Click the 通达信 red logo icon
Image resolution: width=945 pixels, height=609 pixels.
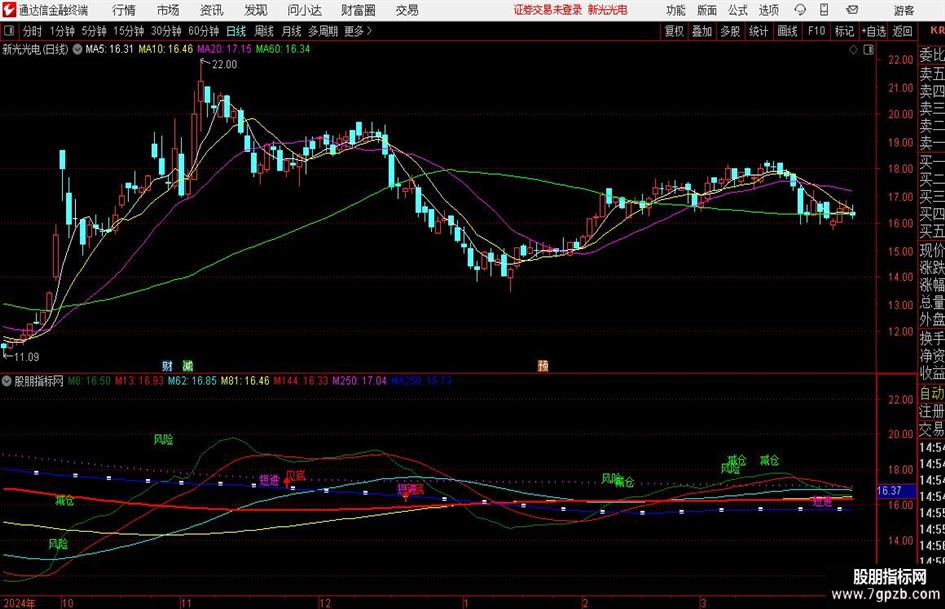pos(8,10)
